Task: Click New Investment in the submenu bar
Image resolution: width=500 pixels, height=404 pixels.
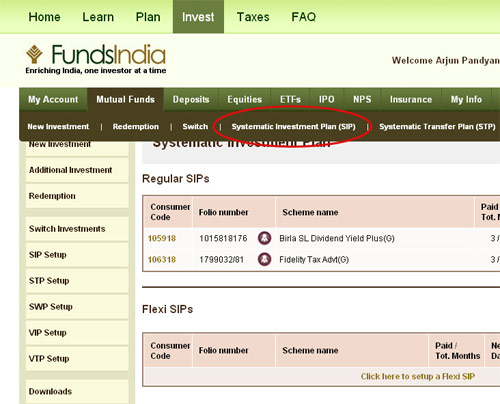Action: 58,127
